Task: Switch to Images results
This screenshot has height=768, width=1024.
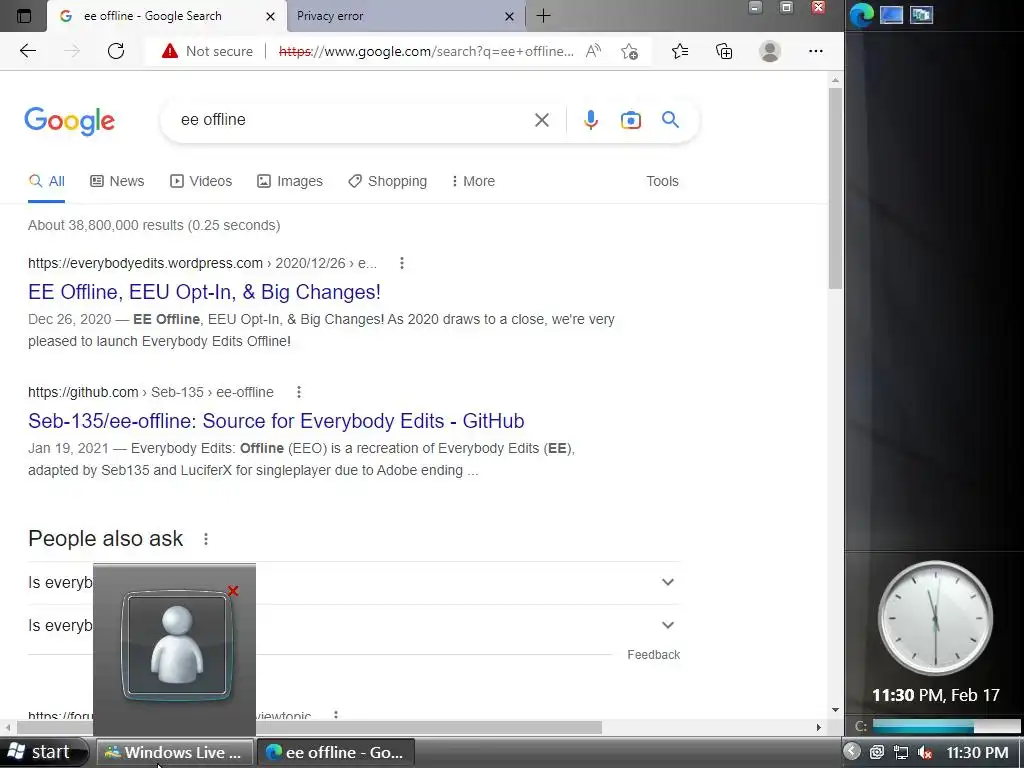Action: point(290,181)
